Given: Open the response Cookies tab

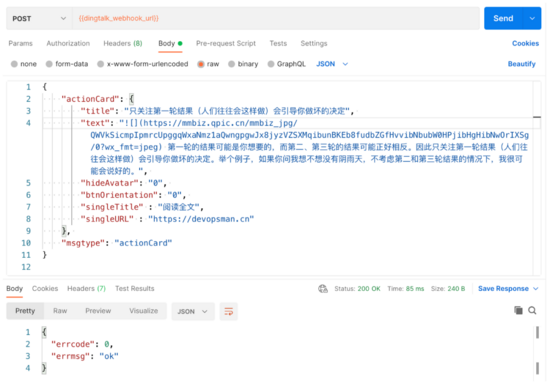Looking at the screenshot, I should click(x=45, y=288).
